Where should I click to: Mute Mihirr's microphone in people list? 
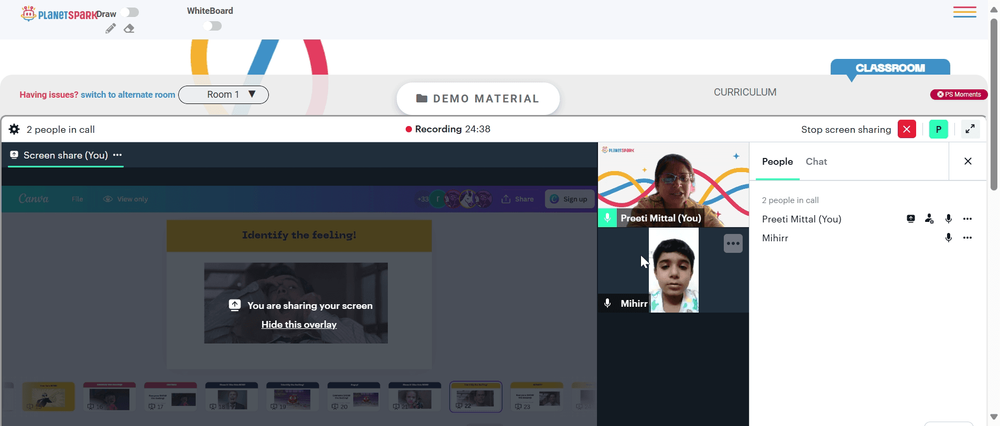click(948, 238)
